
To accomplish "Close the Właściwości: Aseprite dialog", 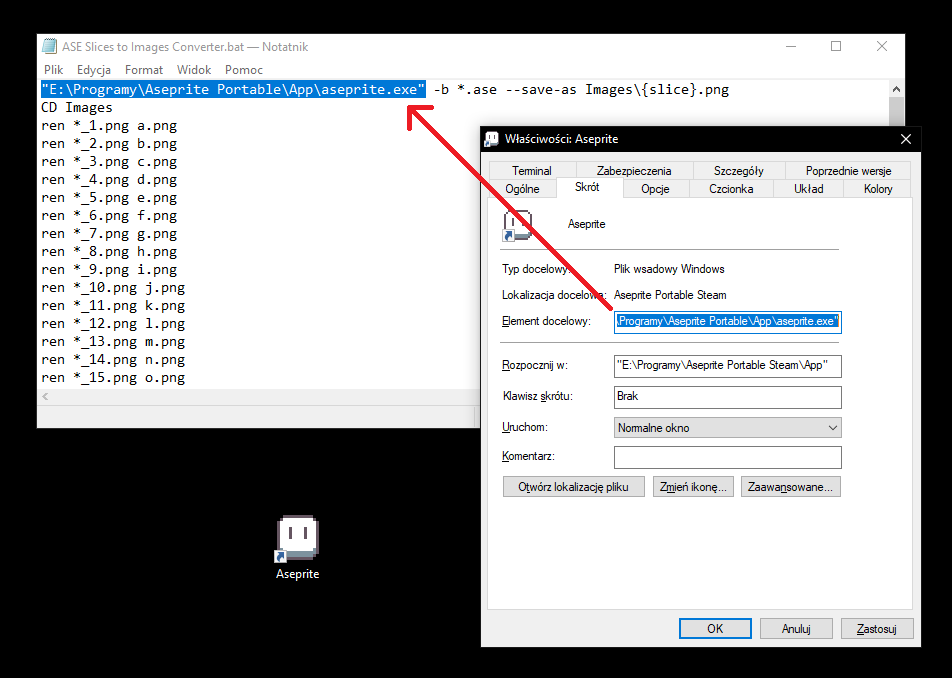I will [906, 139].
